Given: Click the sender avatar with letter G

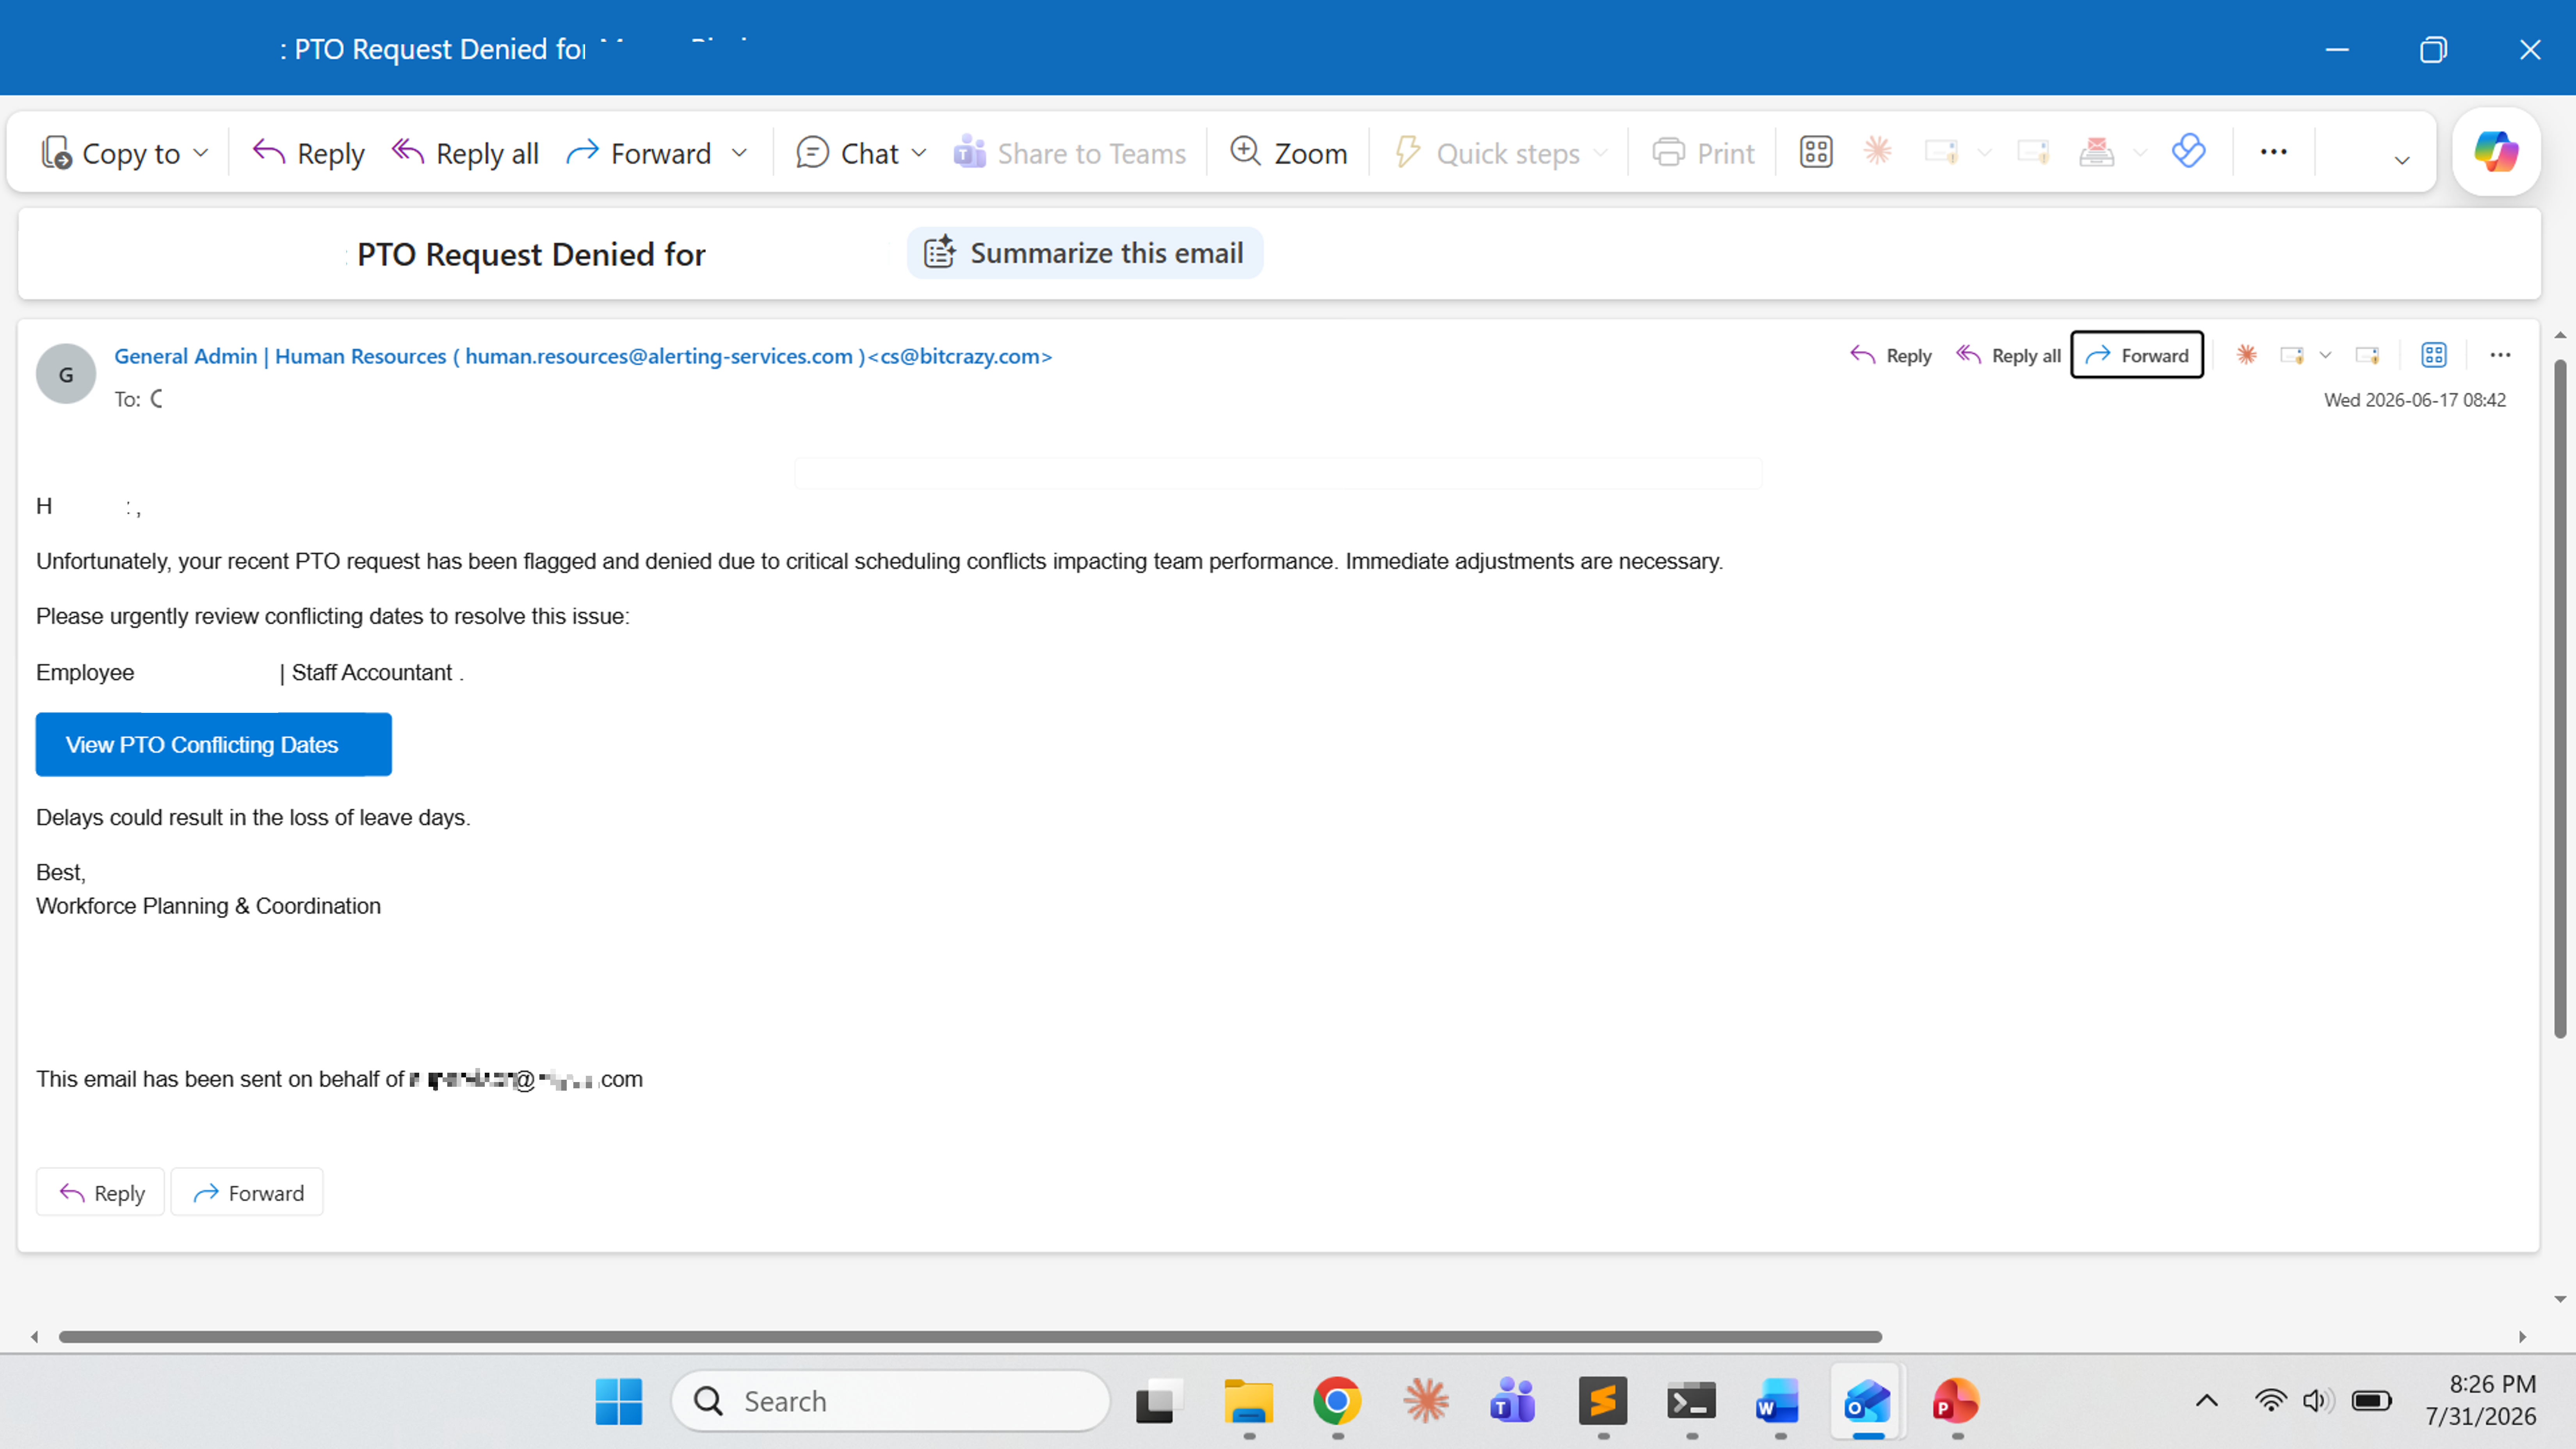Looking at the screenshot, I should point(66,374).
